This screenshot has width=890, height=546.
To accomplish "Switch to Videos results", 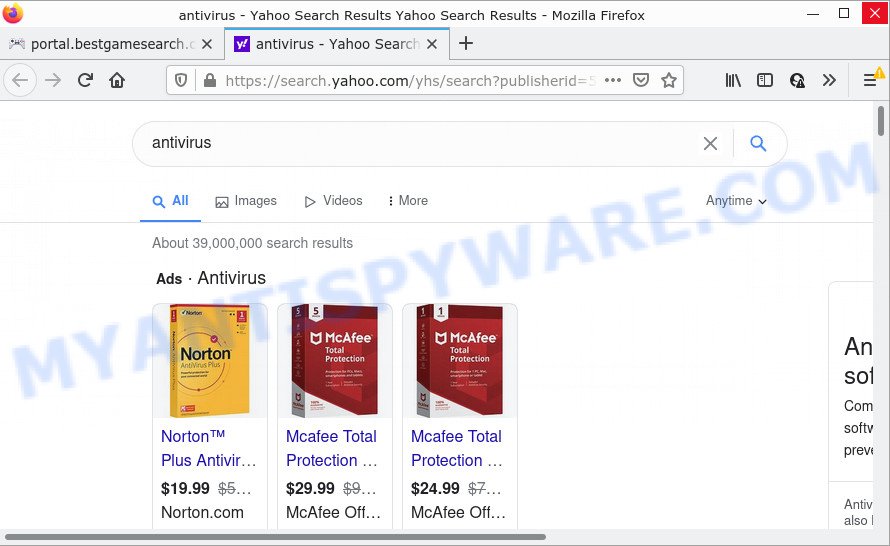I will coord(333,201).
